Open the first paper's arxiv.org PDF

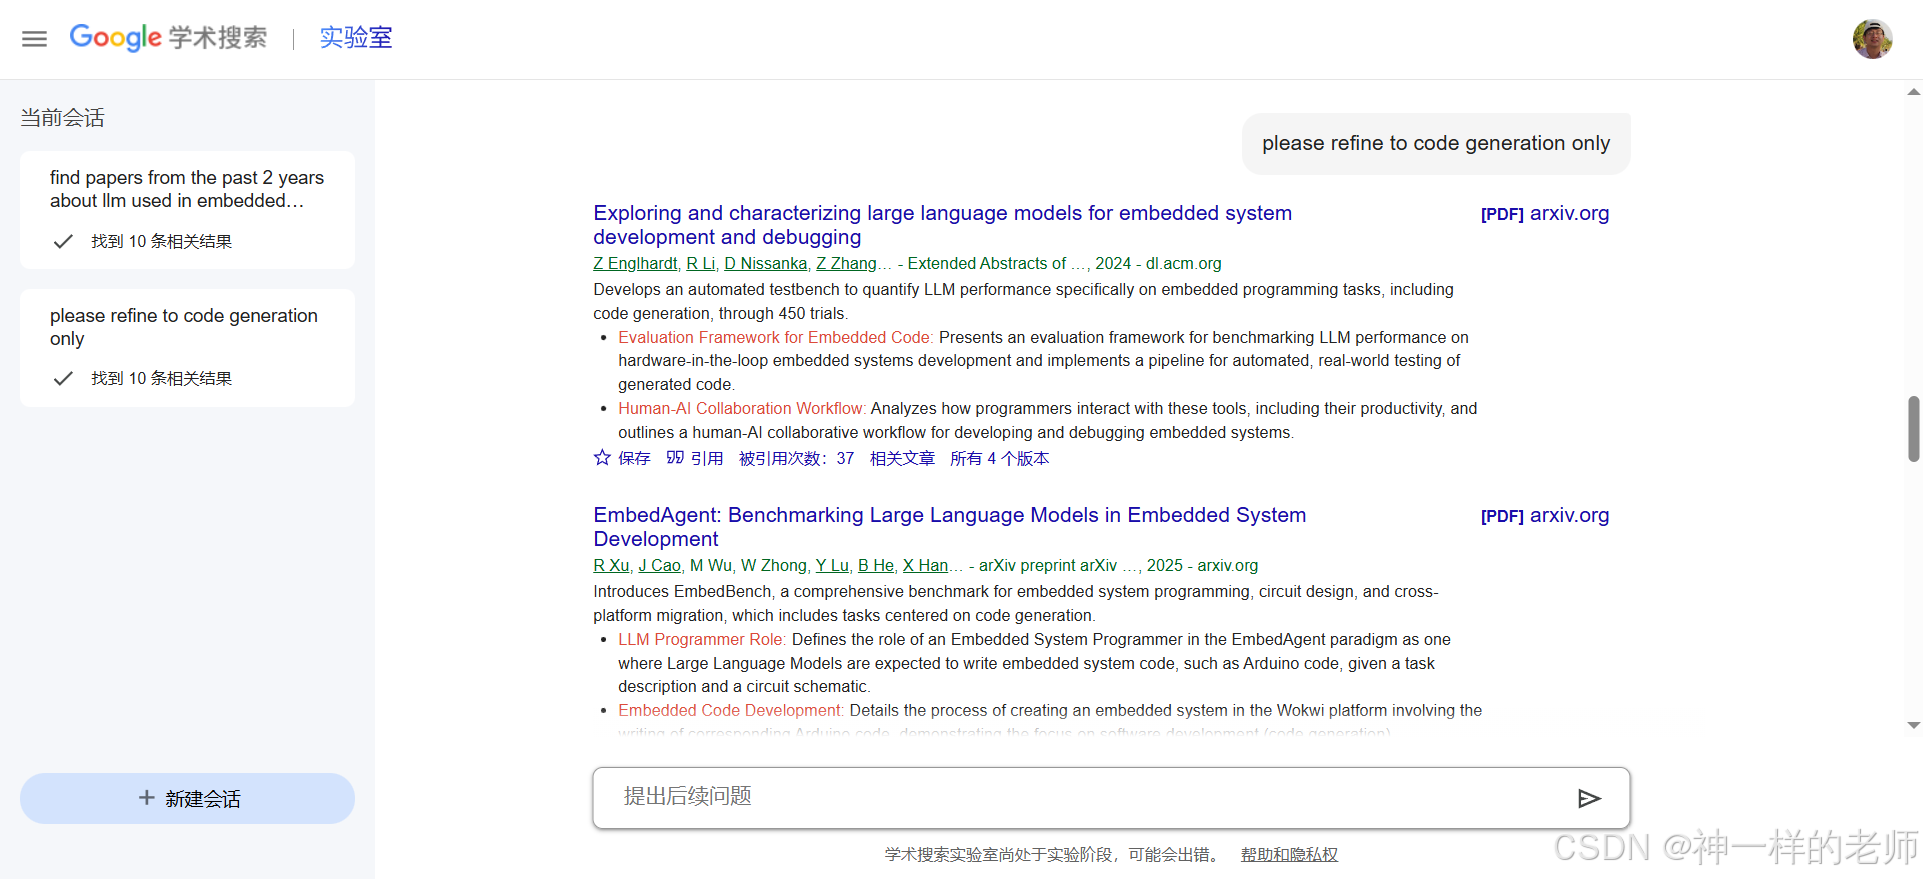coord(1545,213)
